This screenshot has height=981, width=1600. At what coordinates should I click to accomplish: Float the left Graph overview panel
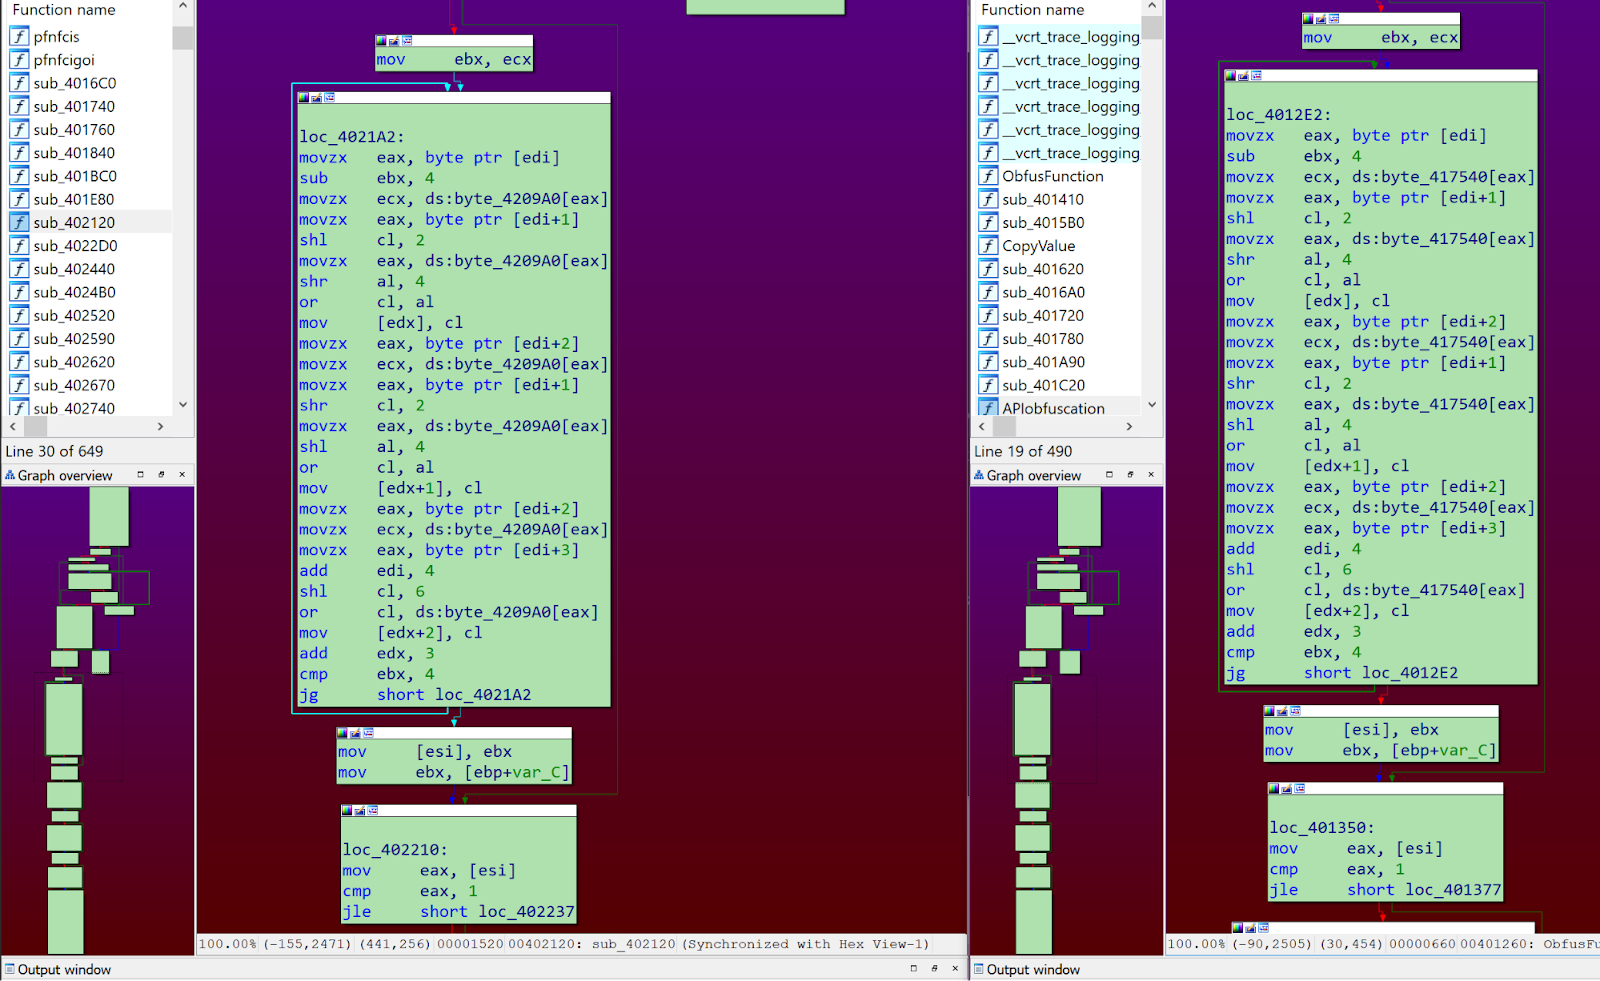click(x=161, y=475)
